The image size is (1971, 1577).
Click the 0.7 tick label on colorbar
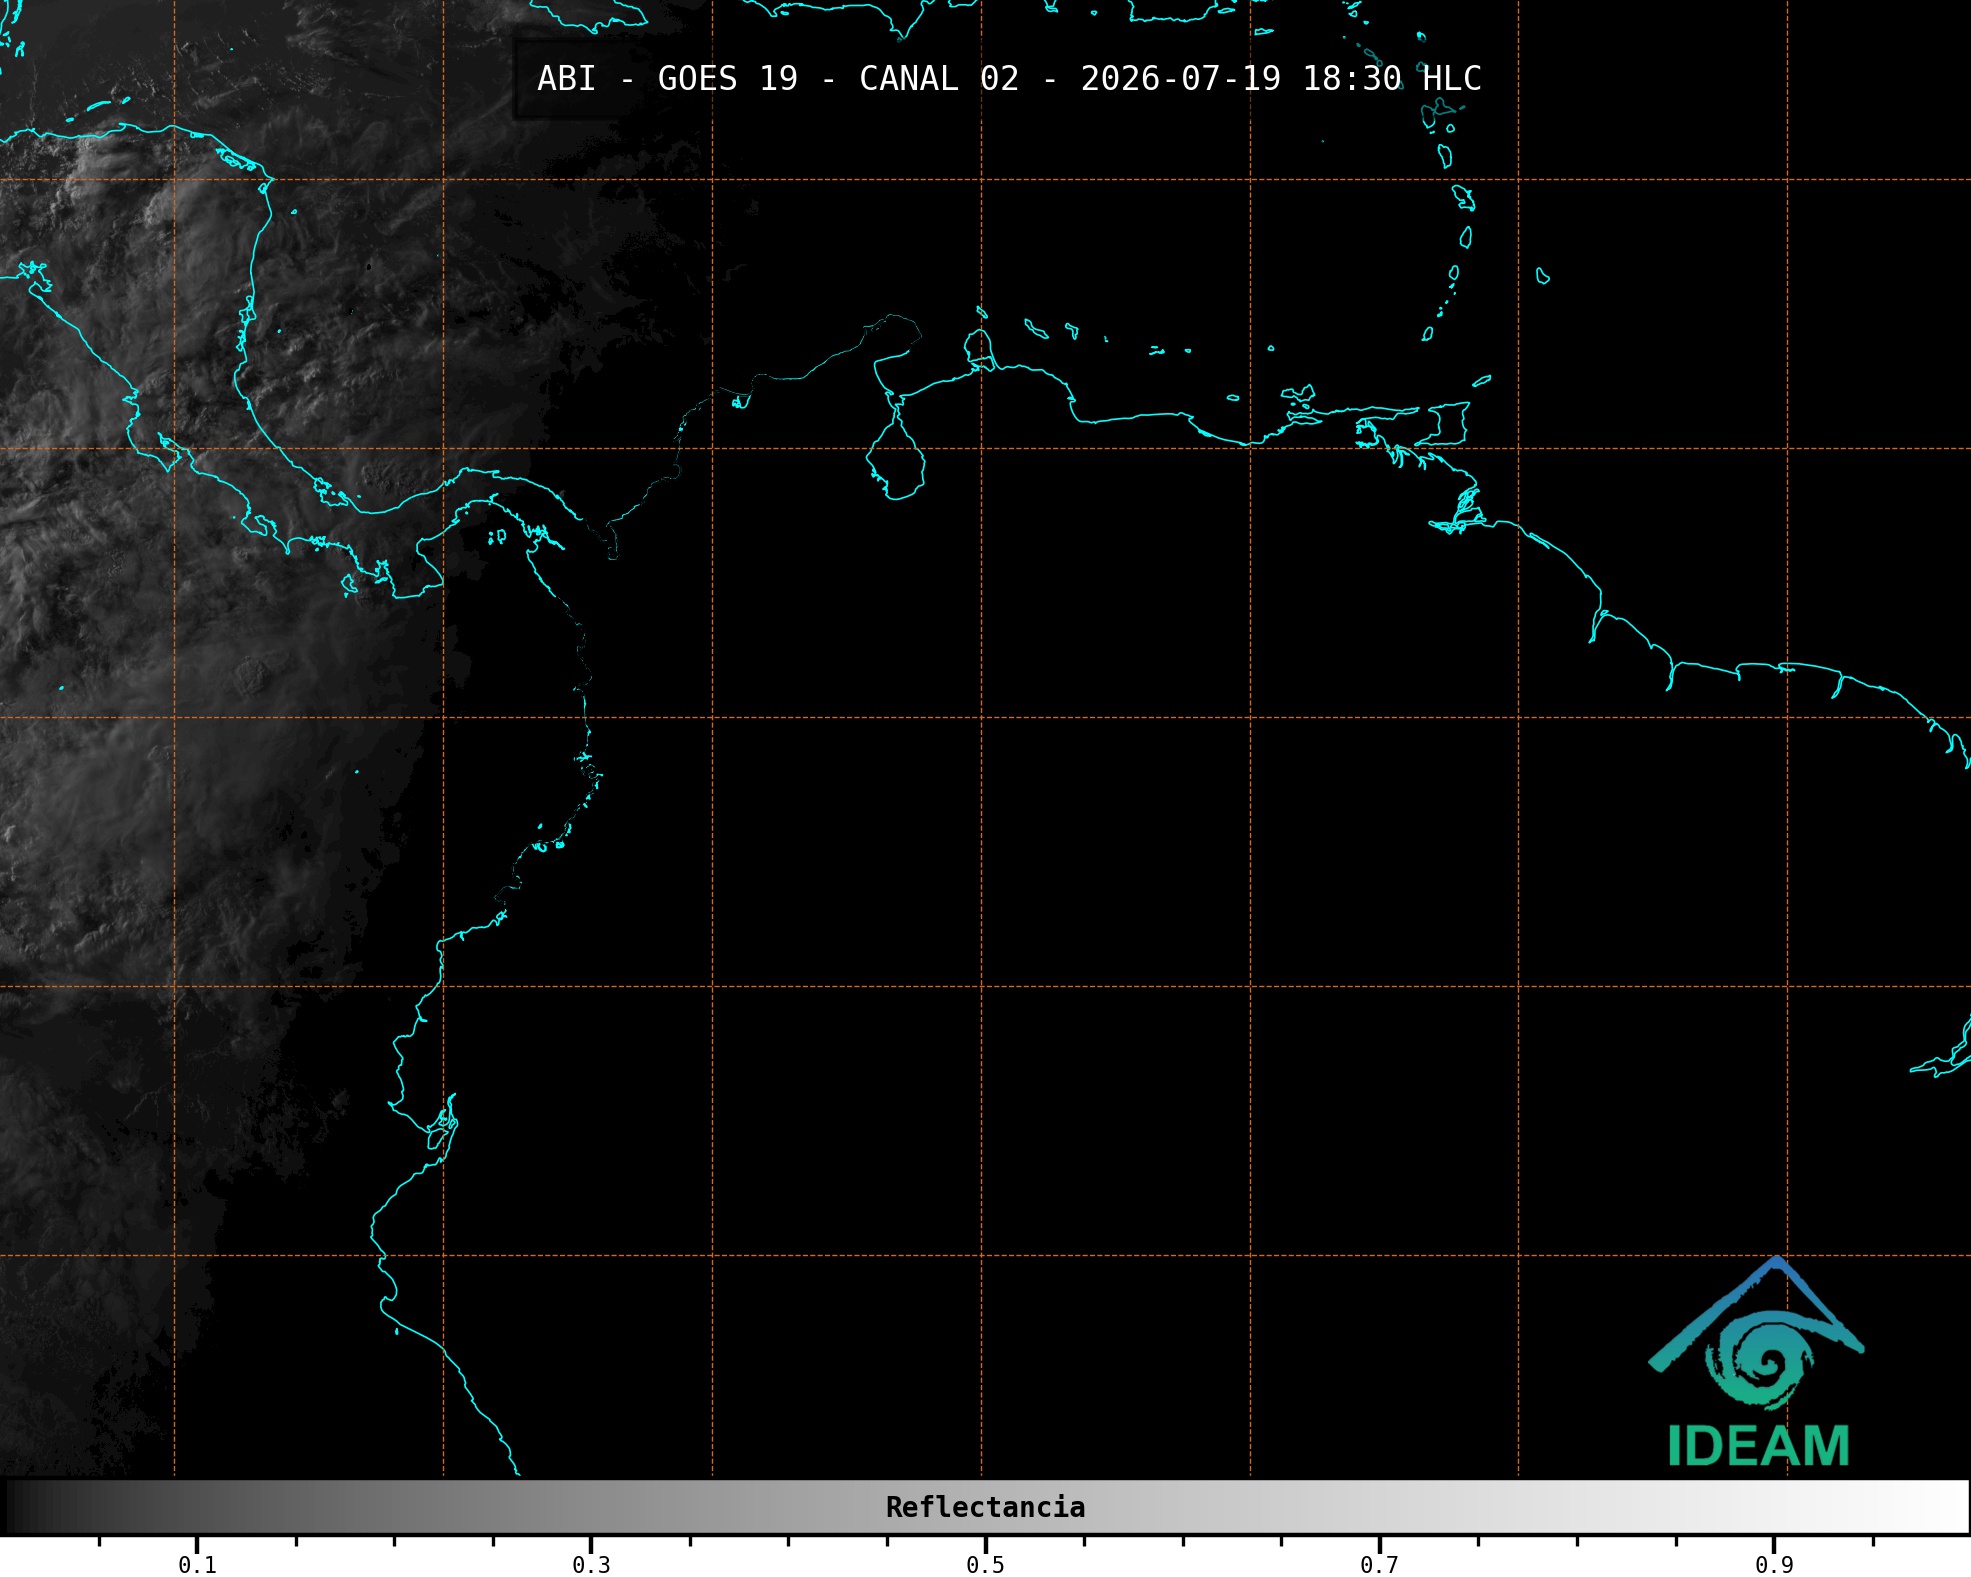[1379, 1564]
